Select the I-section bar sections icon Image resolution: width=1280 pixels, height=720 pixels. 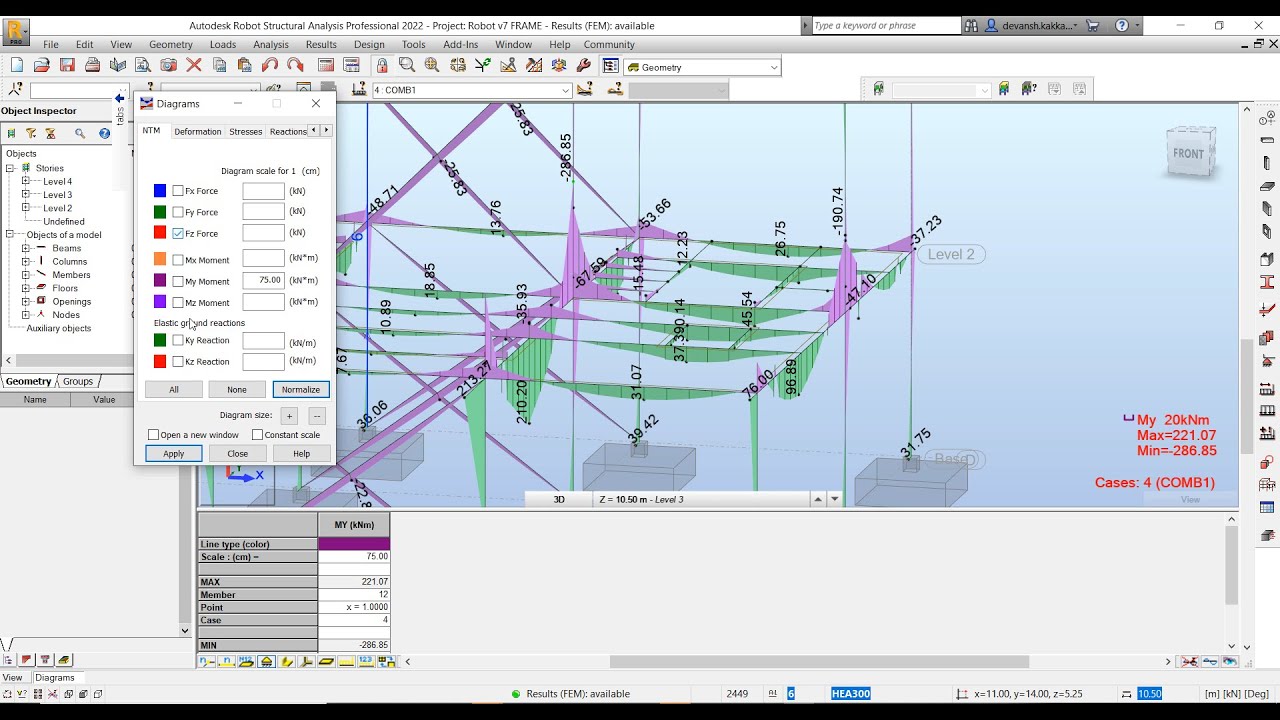pos(1268,283)
